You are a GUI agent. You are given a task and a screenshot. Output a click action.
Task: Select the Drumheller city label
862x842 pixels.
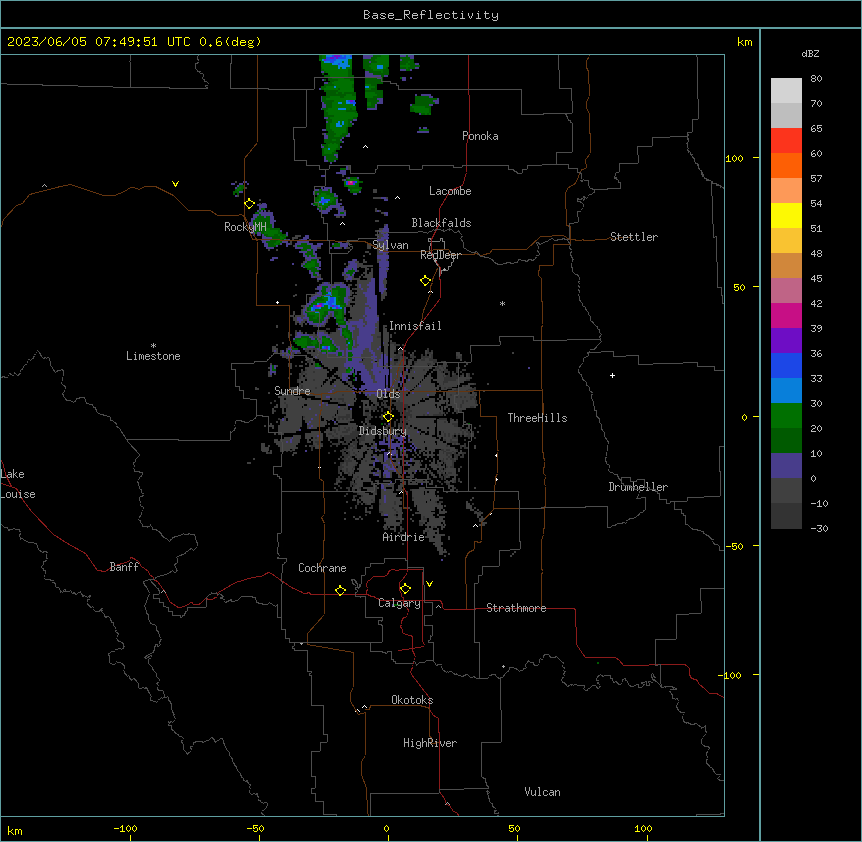tap(638, 487)
